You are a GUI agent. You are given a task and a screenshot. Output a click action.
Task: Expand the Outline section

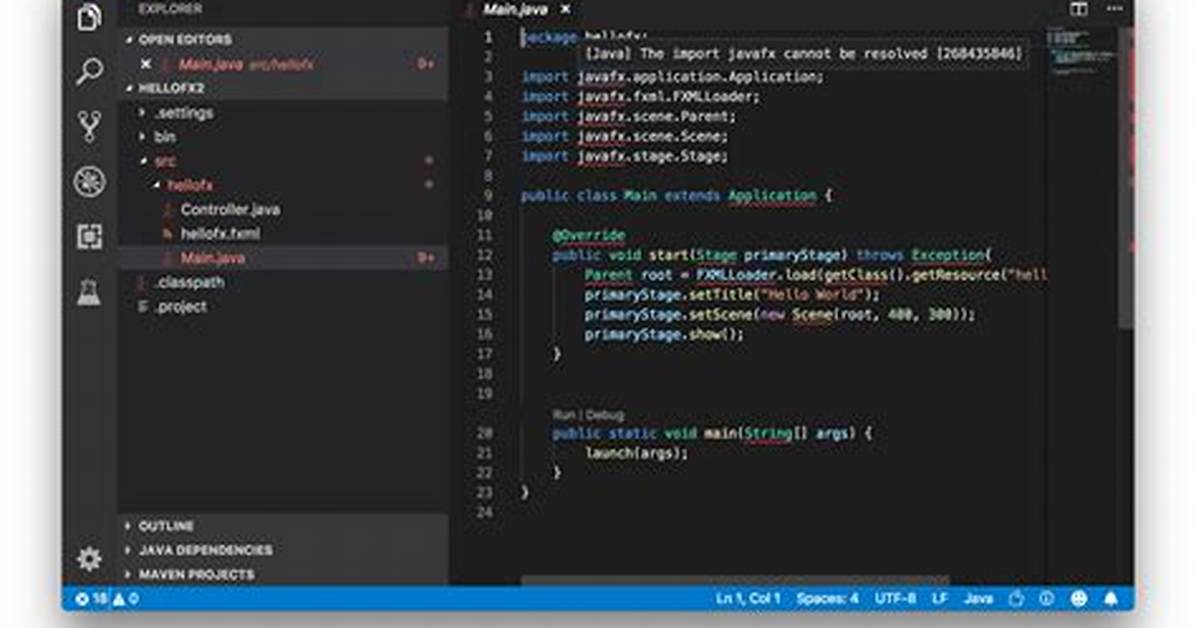point(283,526)
